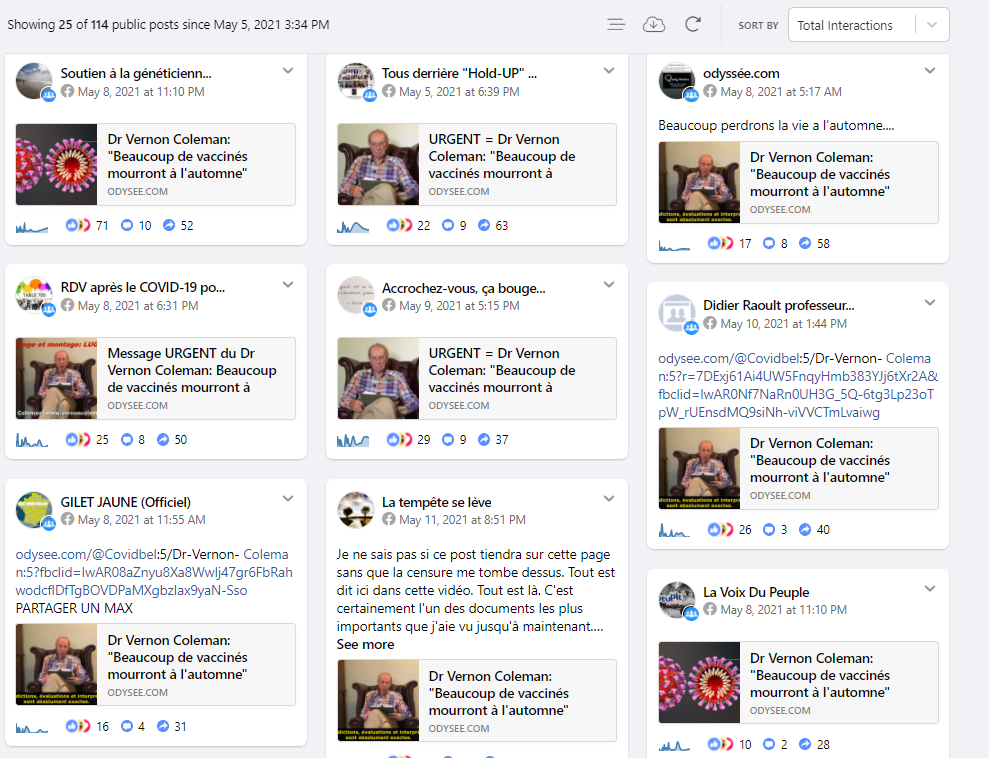Open the list view menu icon
989x758 pixels.
(616, 25)
